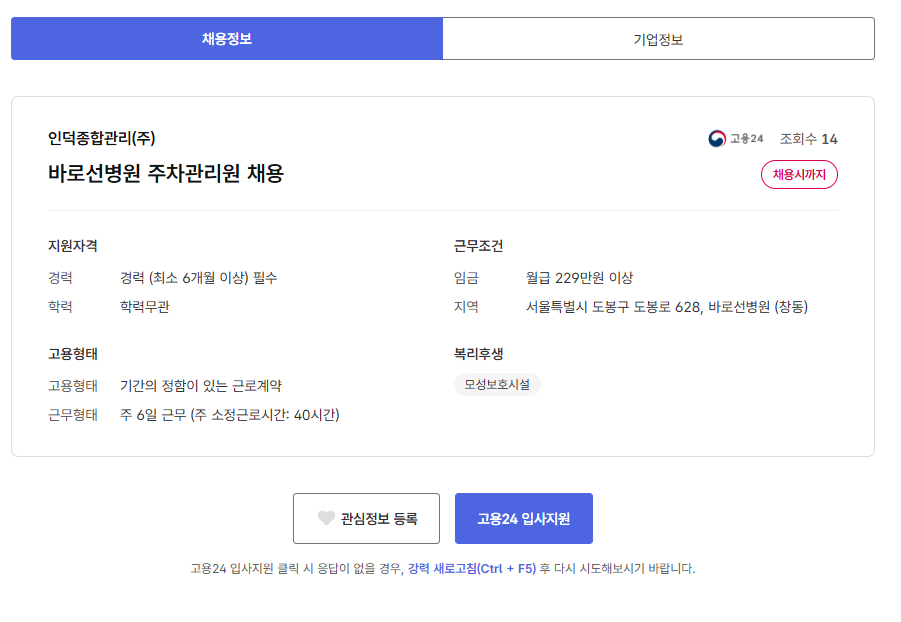Click the heart icon for 관심정보 등록

pos(326,518)
